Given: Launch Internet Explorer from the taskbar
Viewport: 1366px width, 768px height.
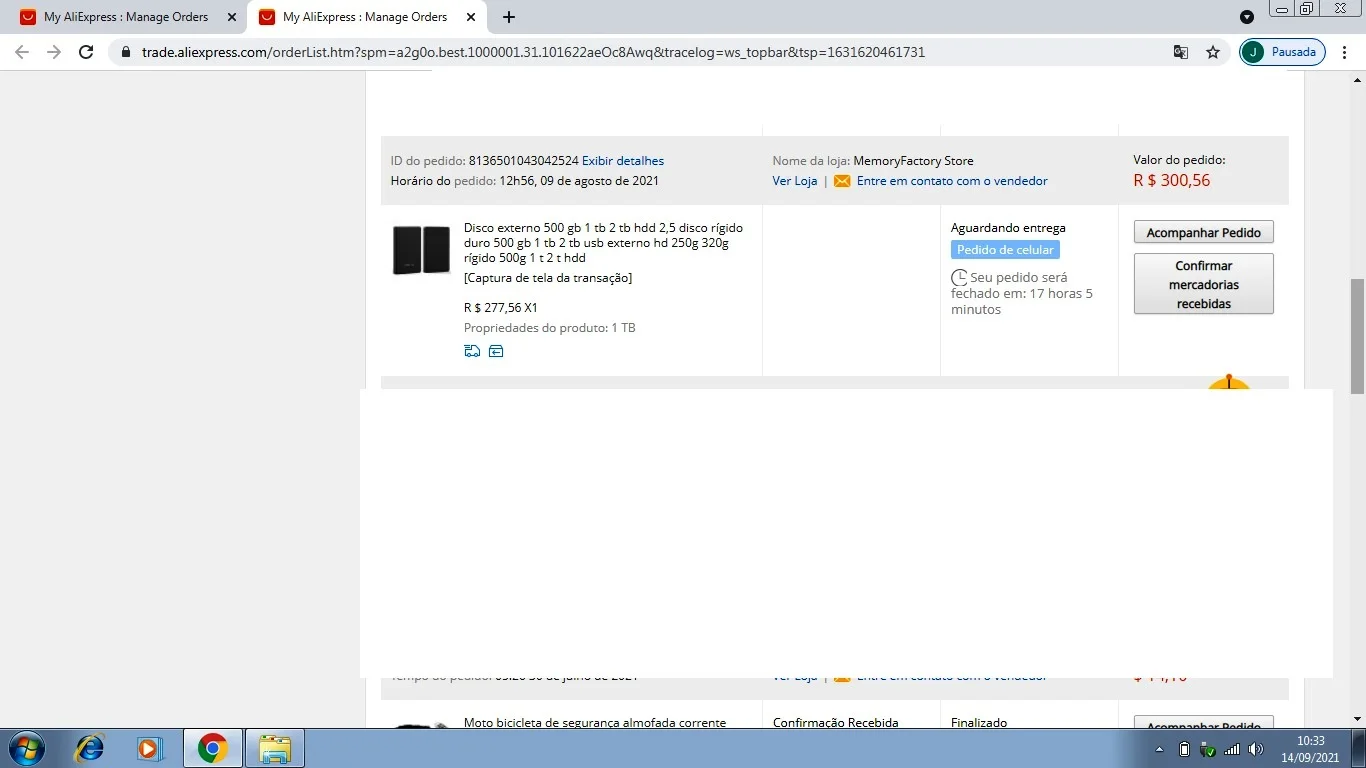Looking at the screenshot, I should click(90, 748).
